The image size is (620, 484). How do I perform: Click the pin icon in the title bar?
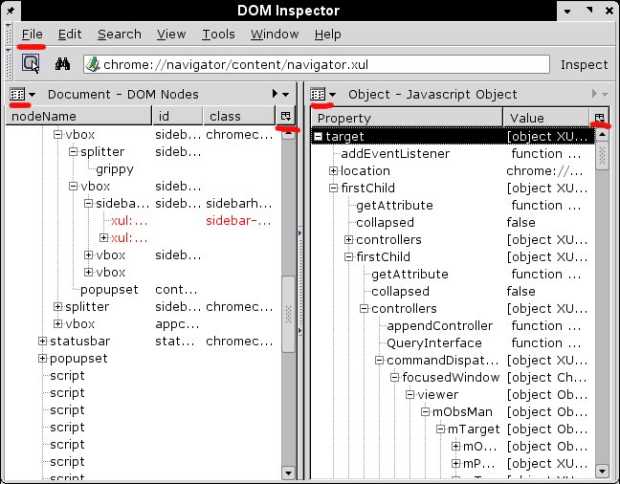click(x=11, y=10)
